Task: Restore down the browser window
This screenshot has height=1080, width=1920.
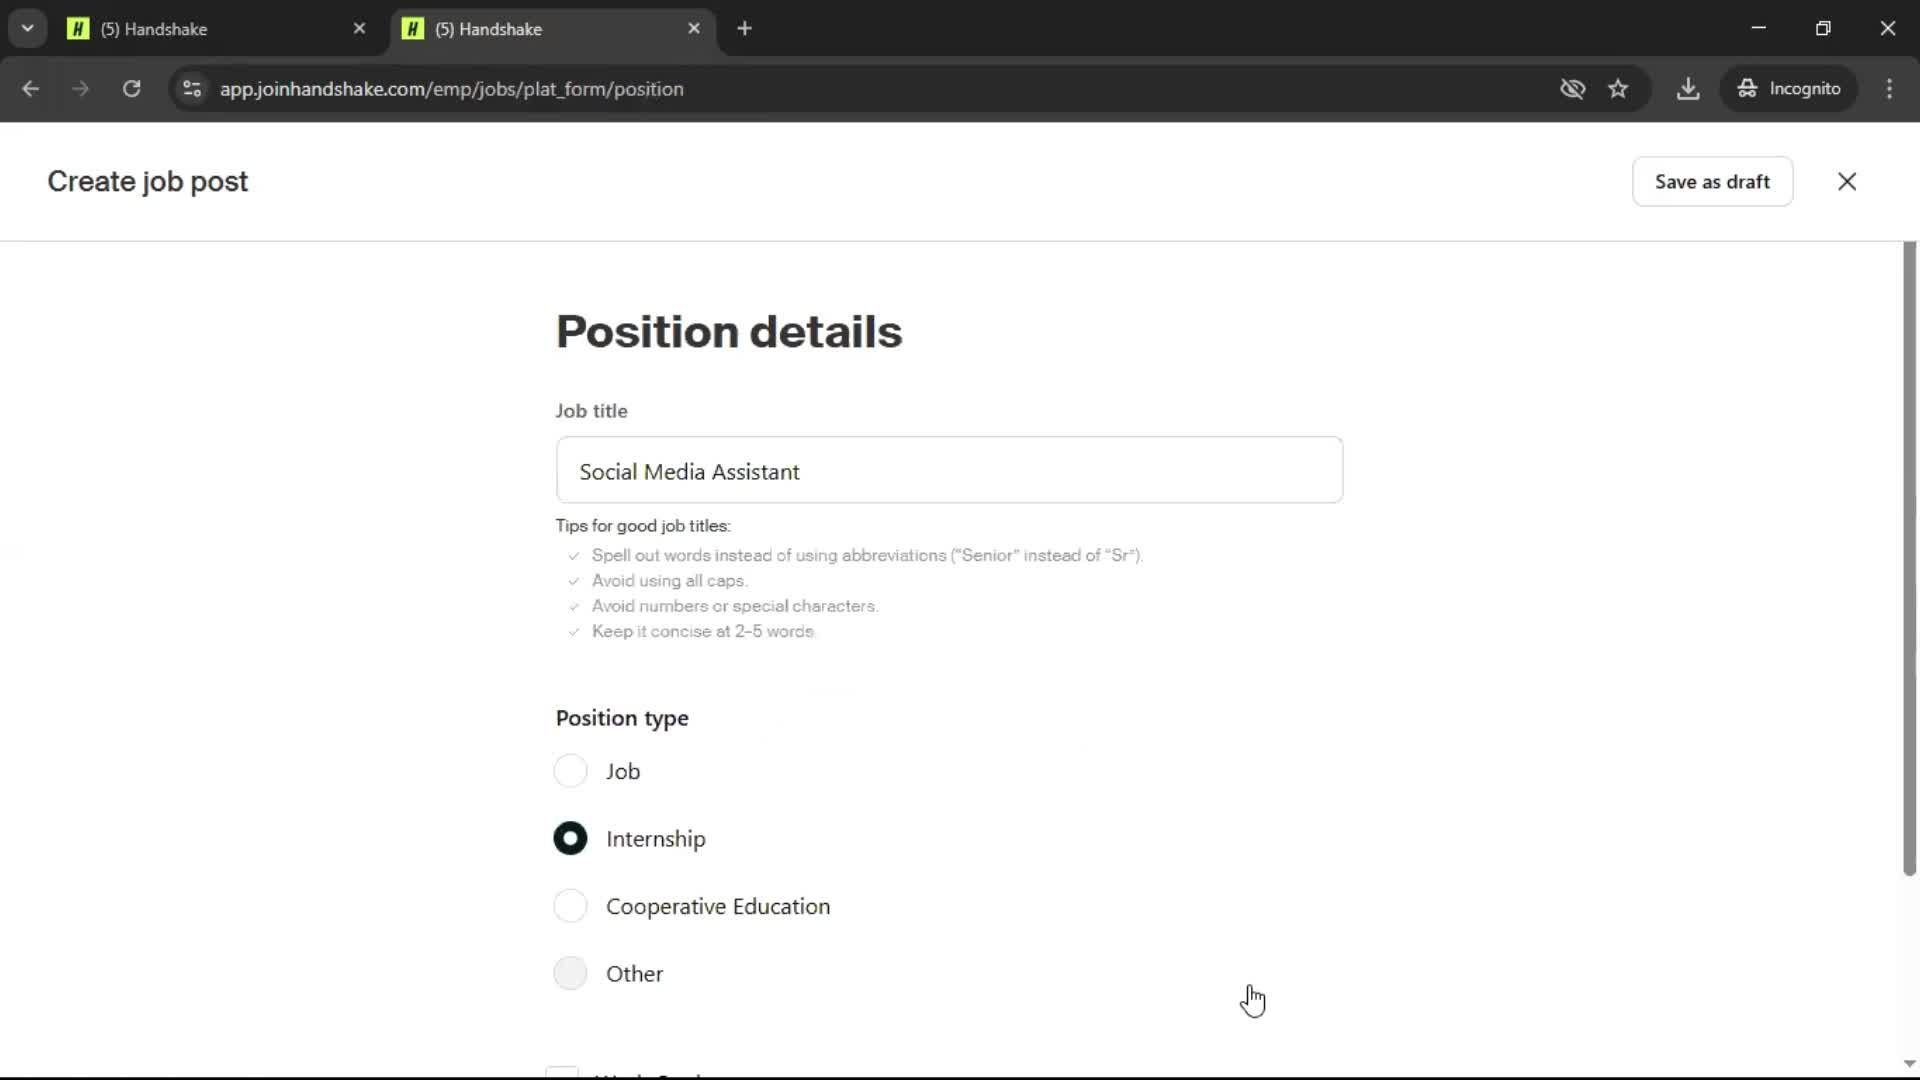Action: point(1823,28)
